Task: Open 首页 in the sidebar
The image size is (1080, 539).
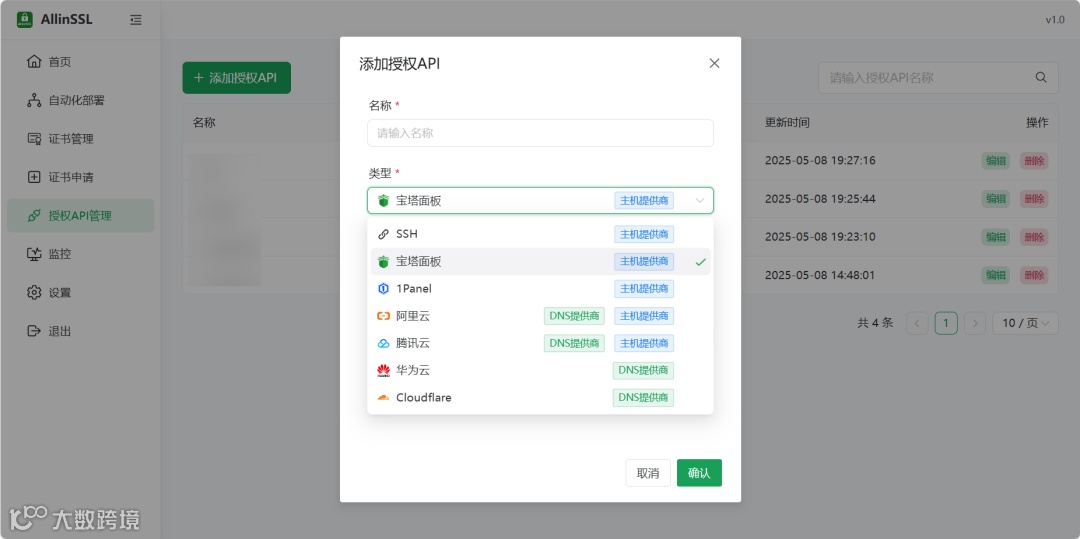Action: [x=81, y=62]
